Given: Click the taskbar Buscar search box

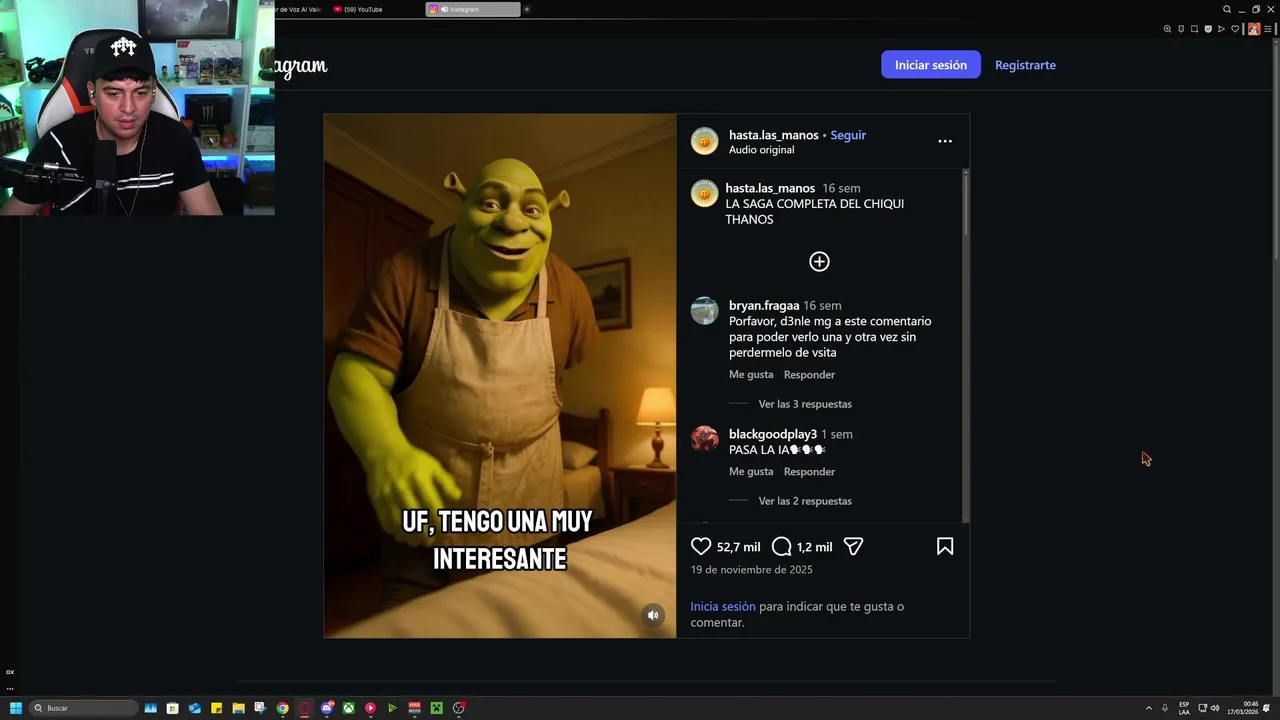Looking at the screenshot, I should [83, 708].
